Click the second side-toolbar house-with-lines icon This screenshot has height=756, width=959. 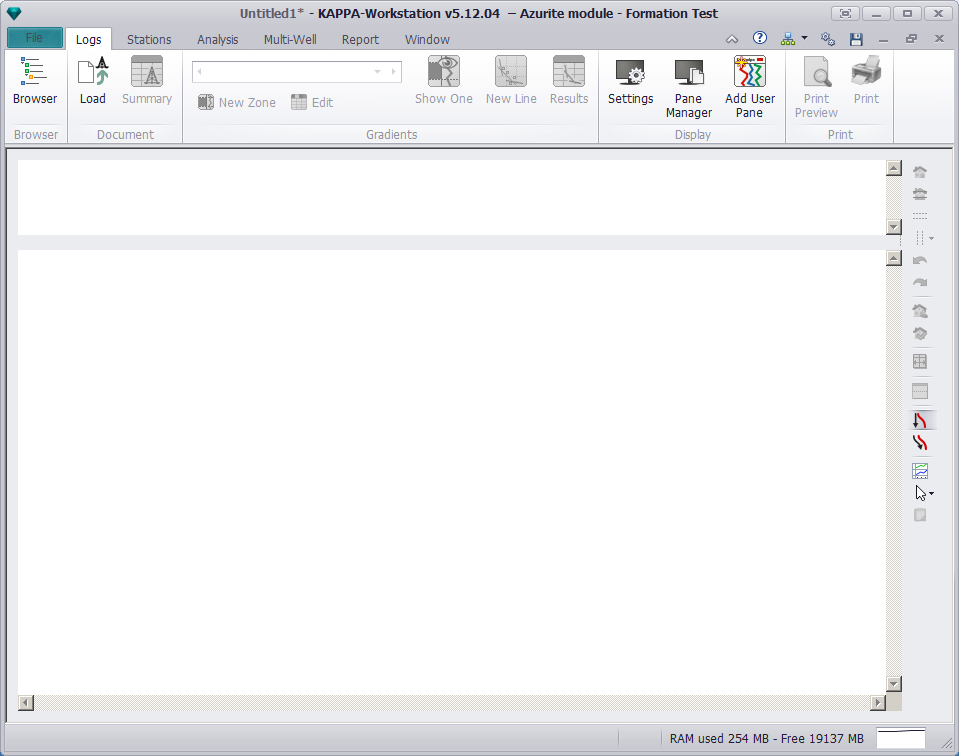point(920,194)
